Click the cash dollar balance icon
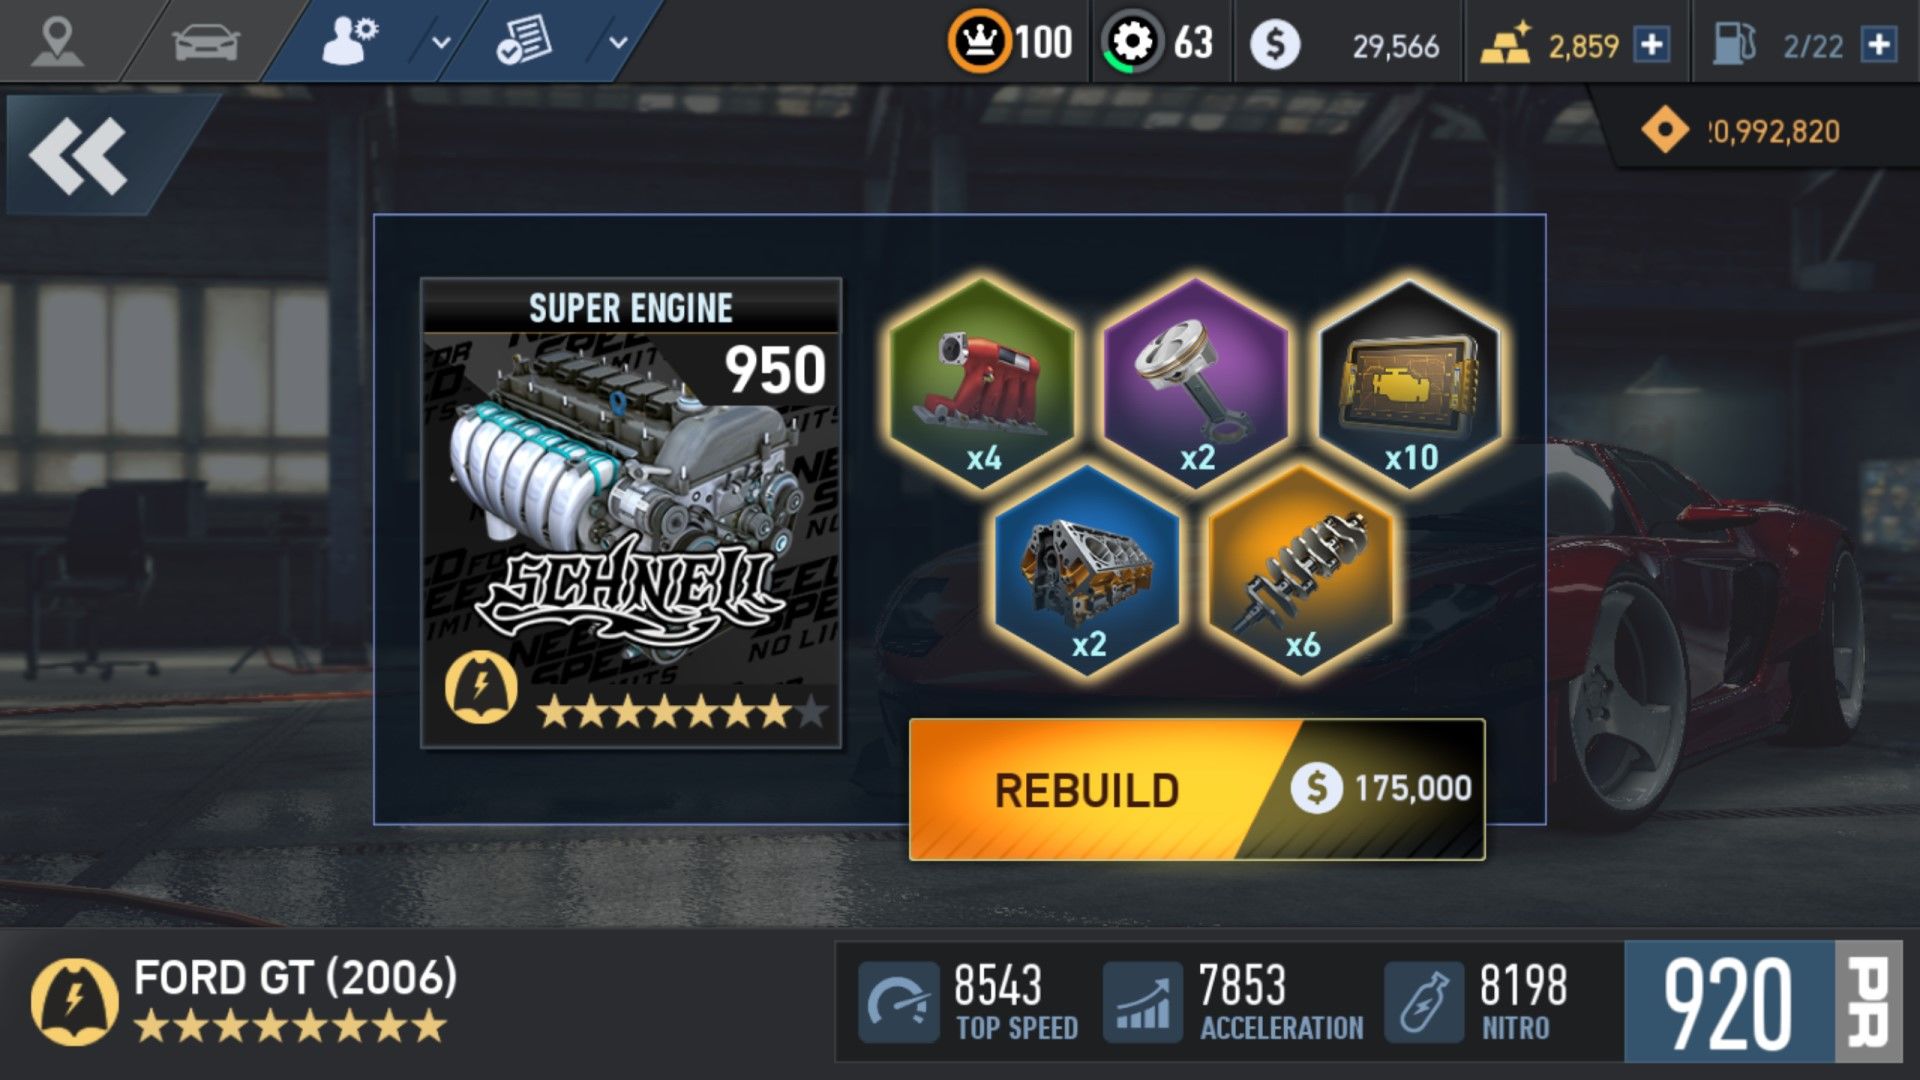The image size is (1920, 1080). tap(1275, 44)
